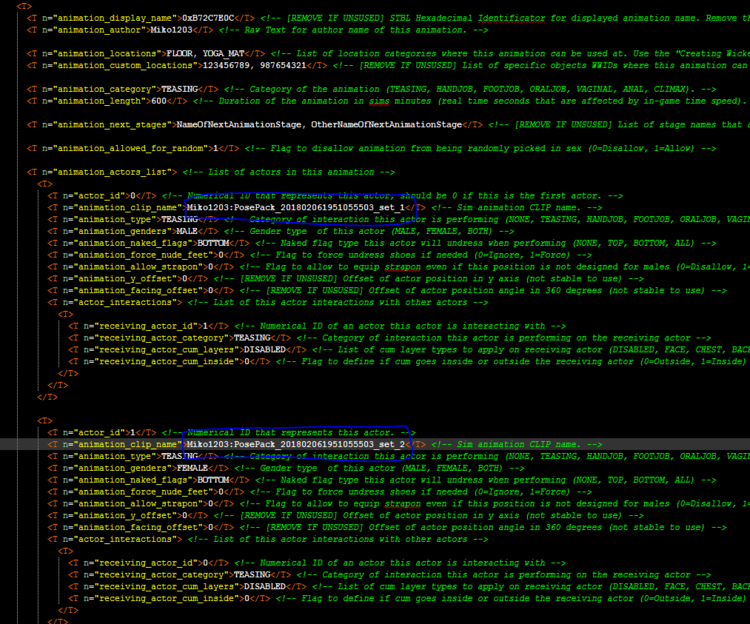Click the animation_length value "600"
Viewport: 750px width, 624px height.
pos(159,101)
